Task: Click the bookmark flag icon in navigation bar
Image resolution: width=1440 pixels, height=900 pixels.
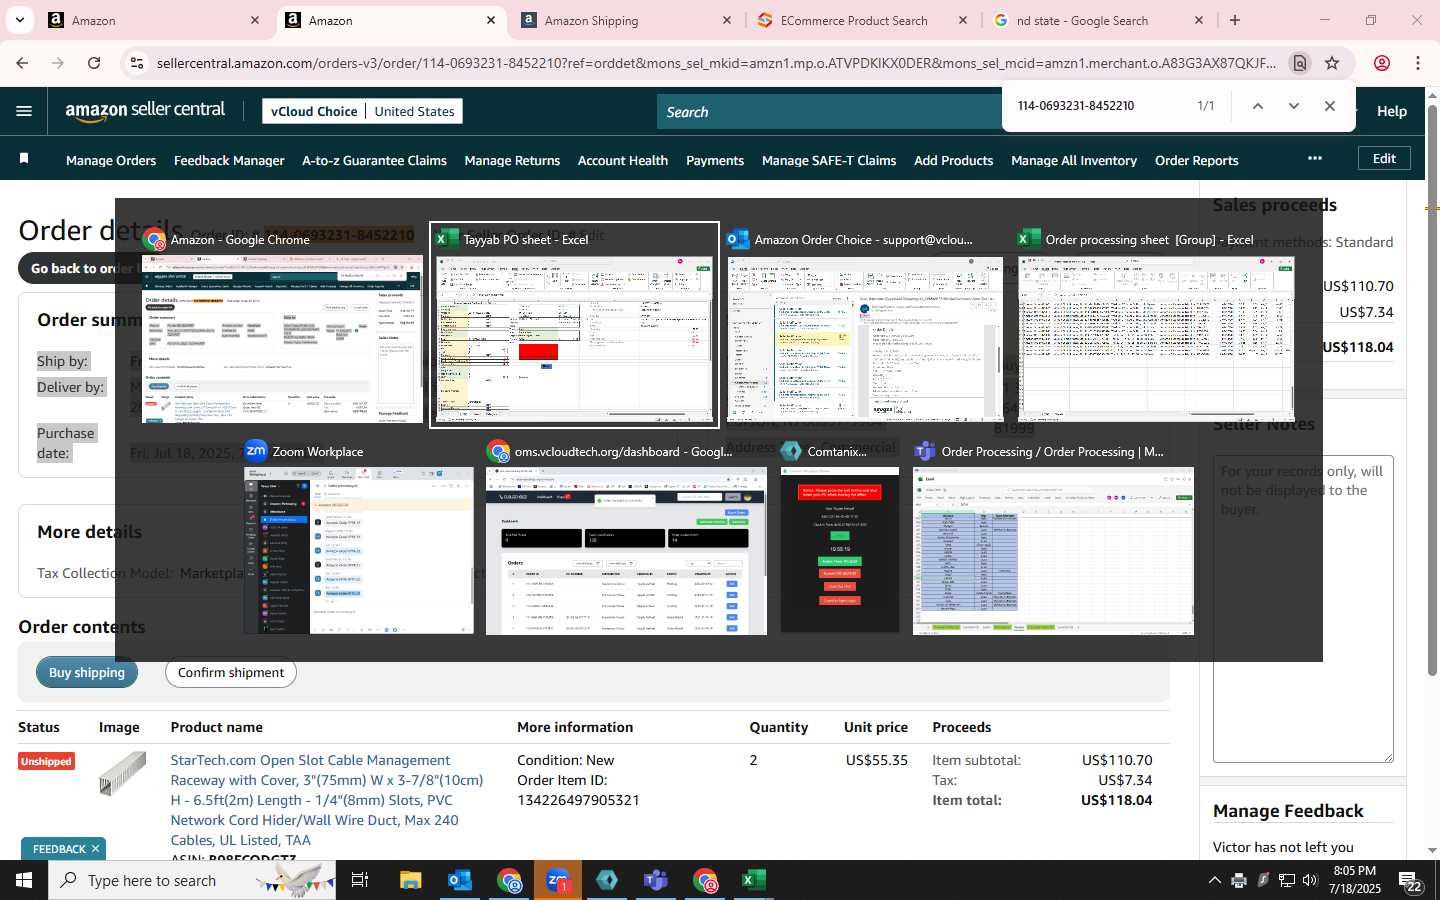Action: tap(24, 159)
